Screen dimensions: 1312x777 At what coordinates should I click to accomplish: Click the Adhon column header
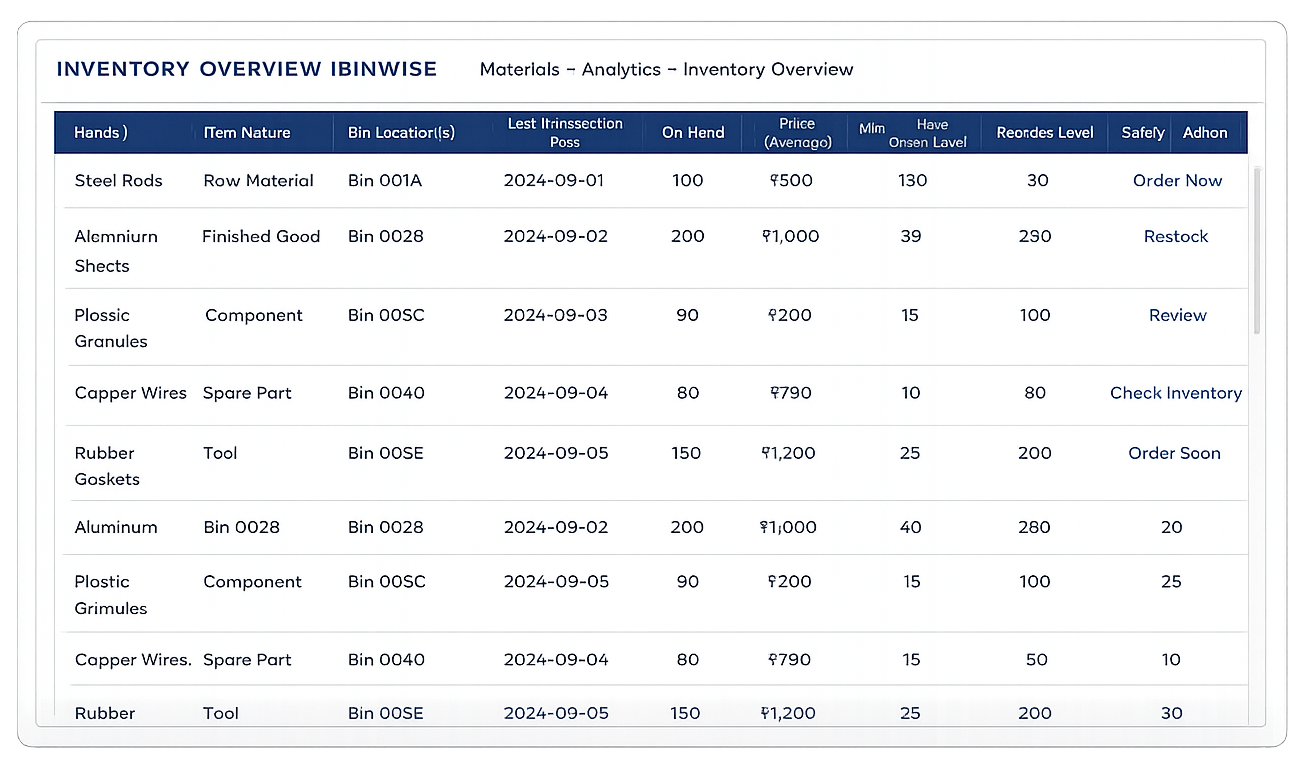point(1205,133)
